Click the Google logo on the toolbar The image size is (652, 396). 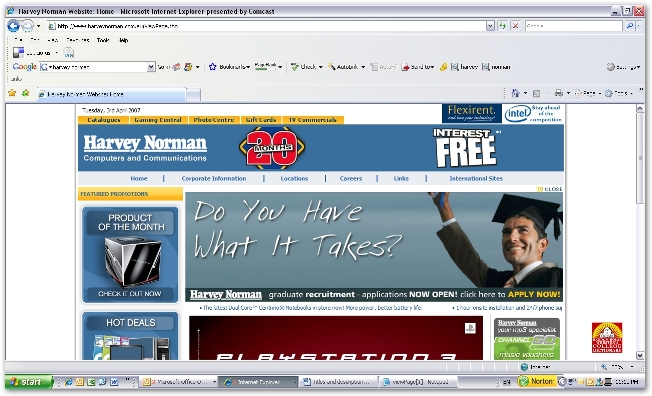(x=25, y=67)
